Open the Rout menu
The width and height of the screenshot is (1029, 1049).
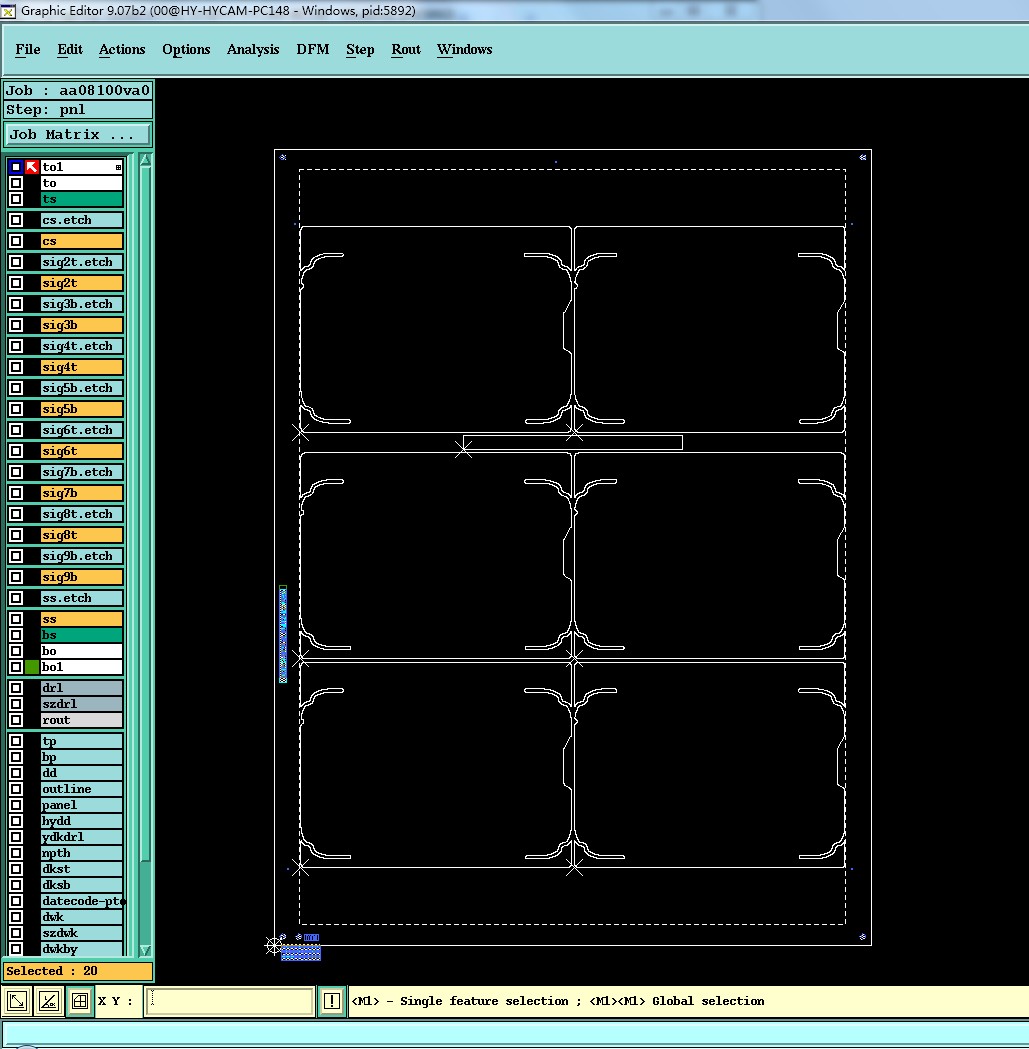(405, 50)
